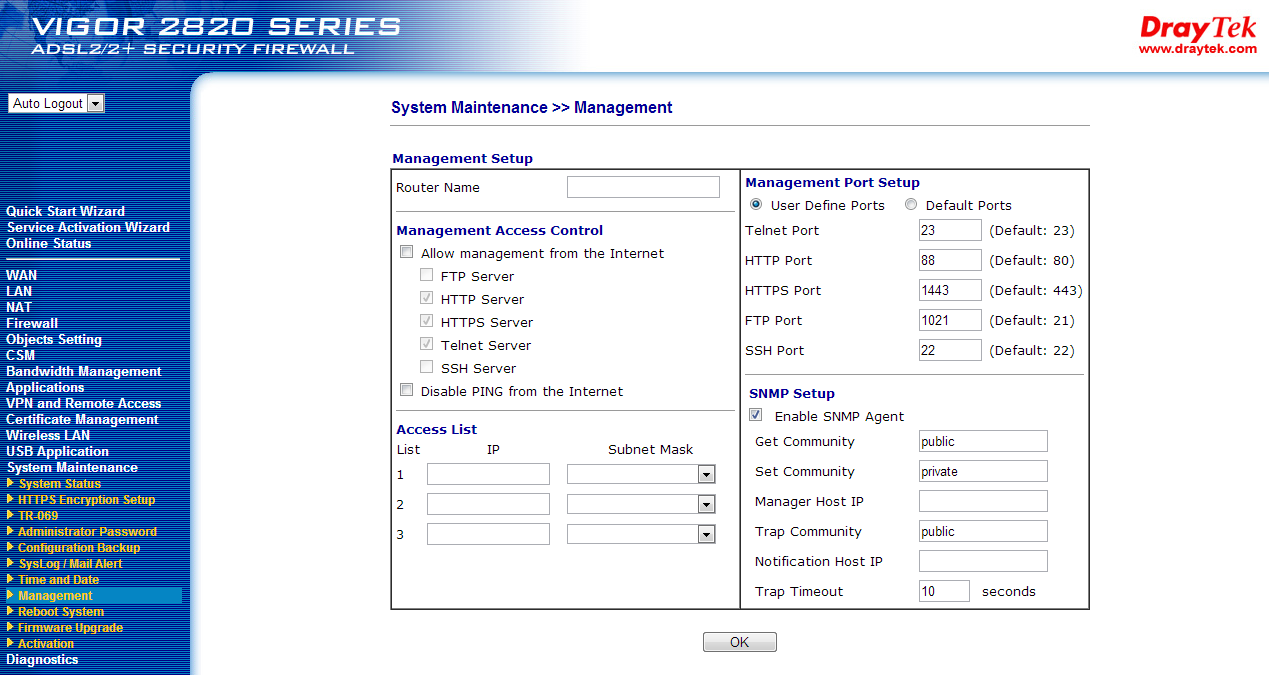This screenshot has width=1269, height=675.
Task: Click the Get Community field
Action: 983,441
